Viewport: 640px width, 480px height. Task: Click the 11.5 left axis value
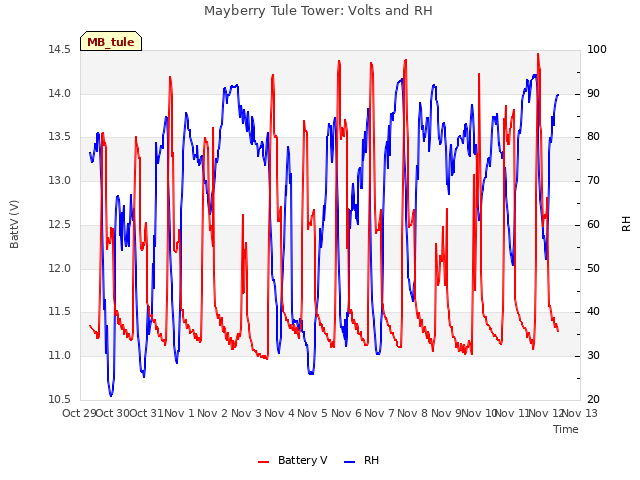pyautogui.click(x=60, y=312)
